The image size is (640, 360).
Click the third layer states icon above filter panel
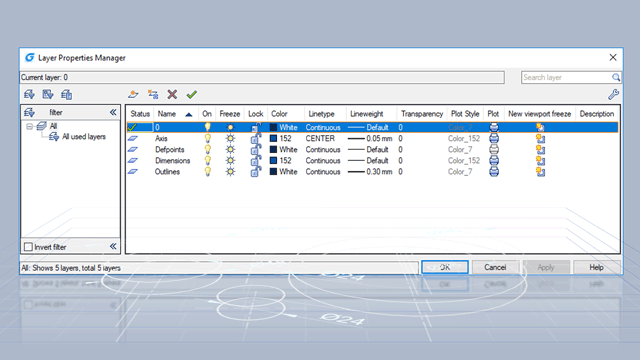67,95
